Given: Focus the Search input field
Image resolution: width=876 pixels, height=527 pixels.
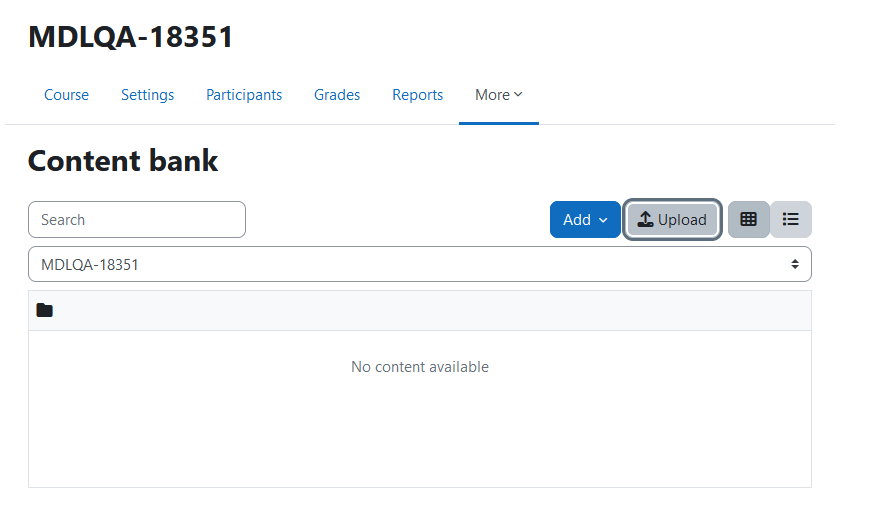Looking at the screenshot, I should [x=137, y=220].
